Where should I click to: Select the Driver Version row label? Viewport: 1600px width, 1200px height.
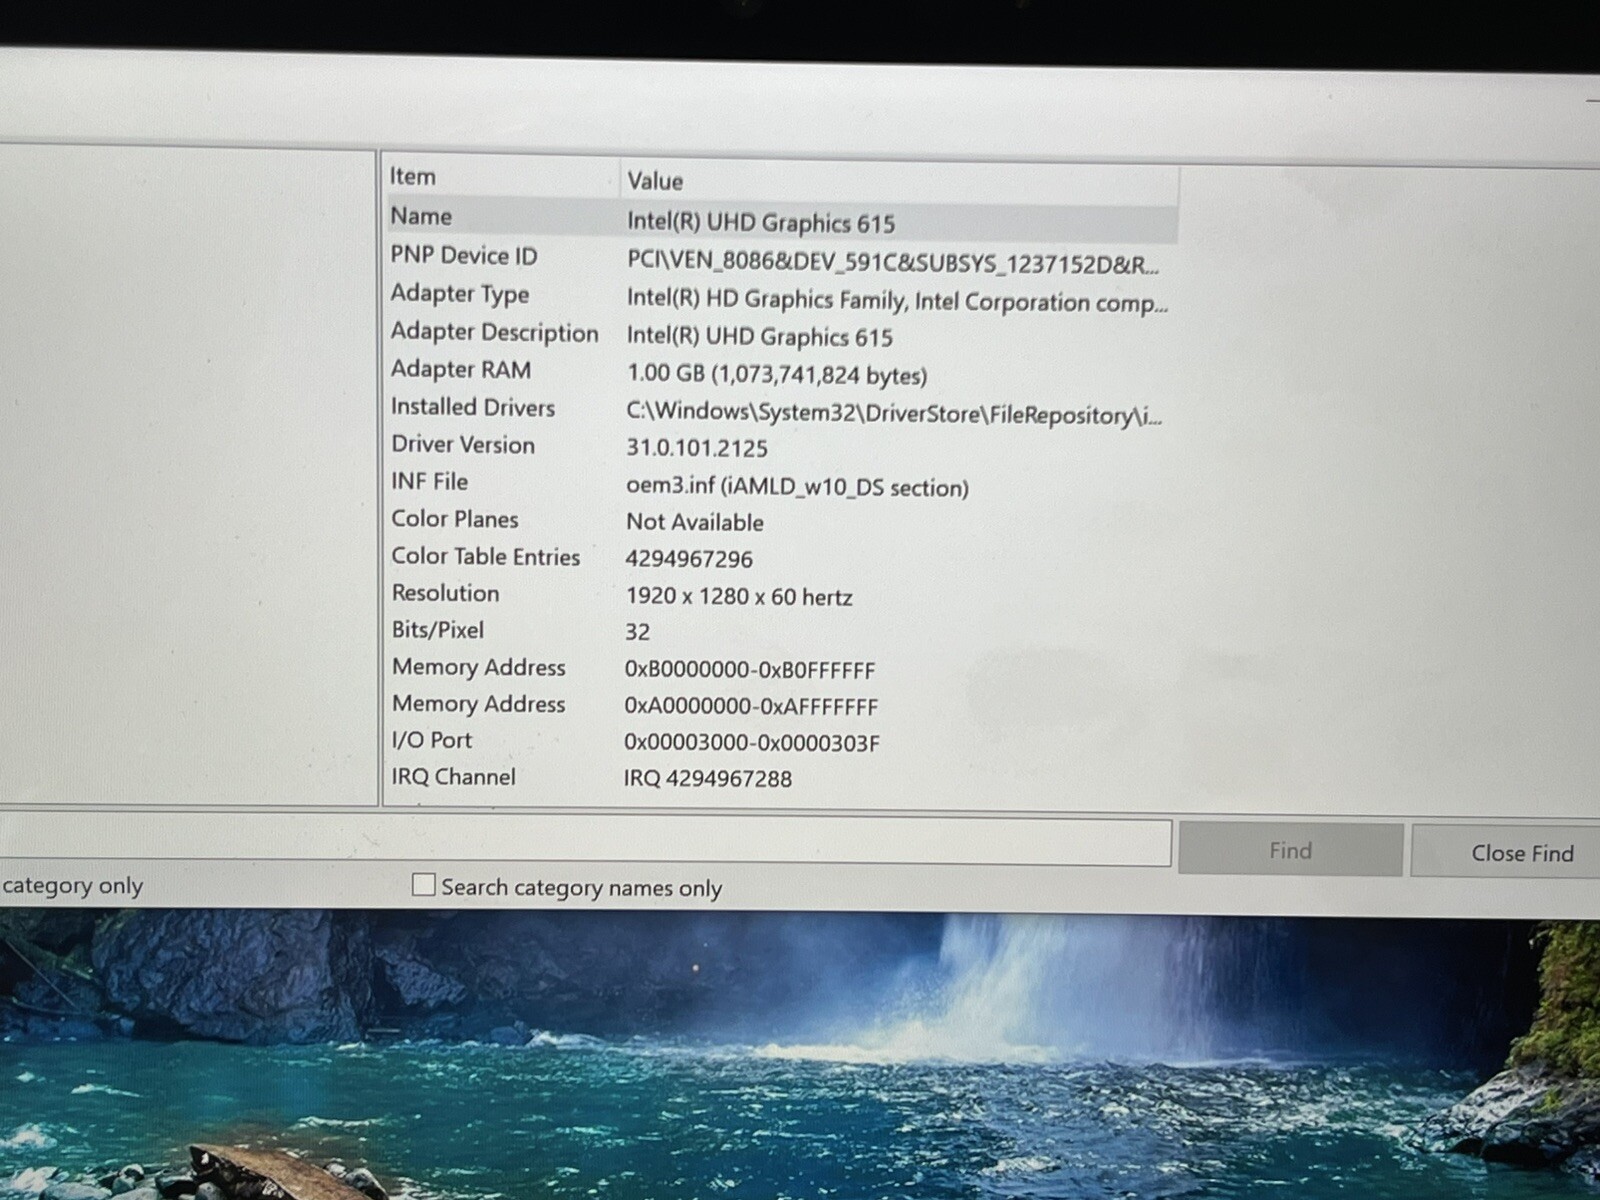463,444
